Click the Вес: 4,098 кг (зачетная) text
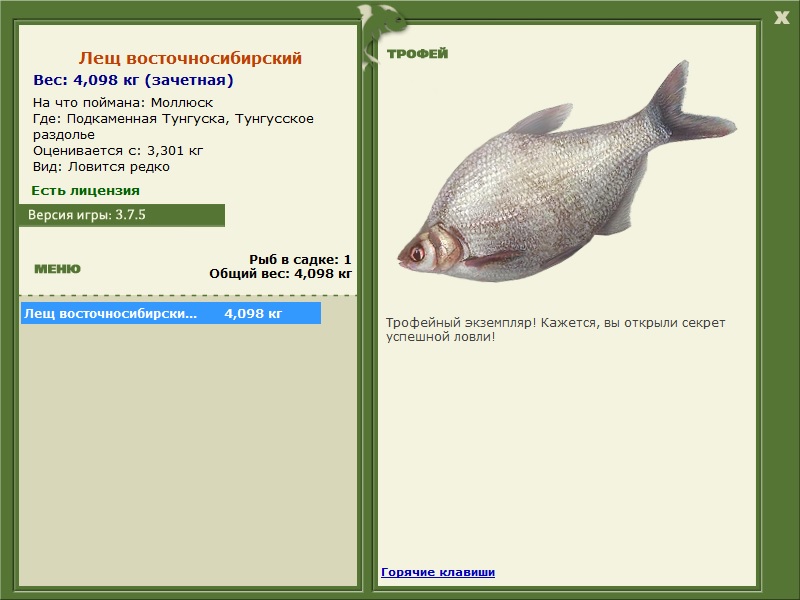Viewport: 800px width, 600px height. pos(133,80)
